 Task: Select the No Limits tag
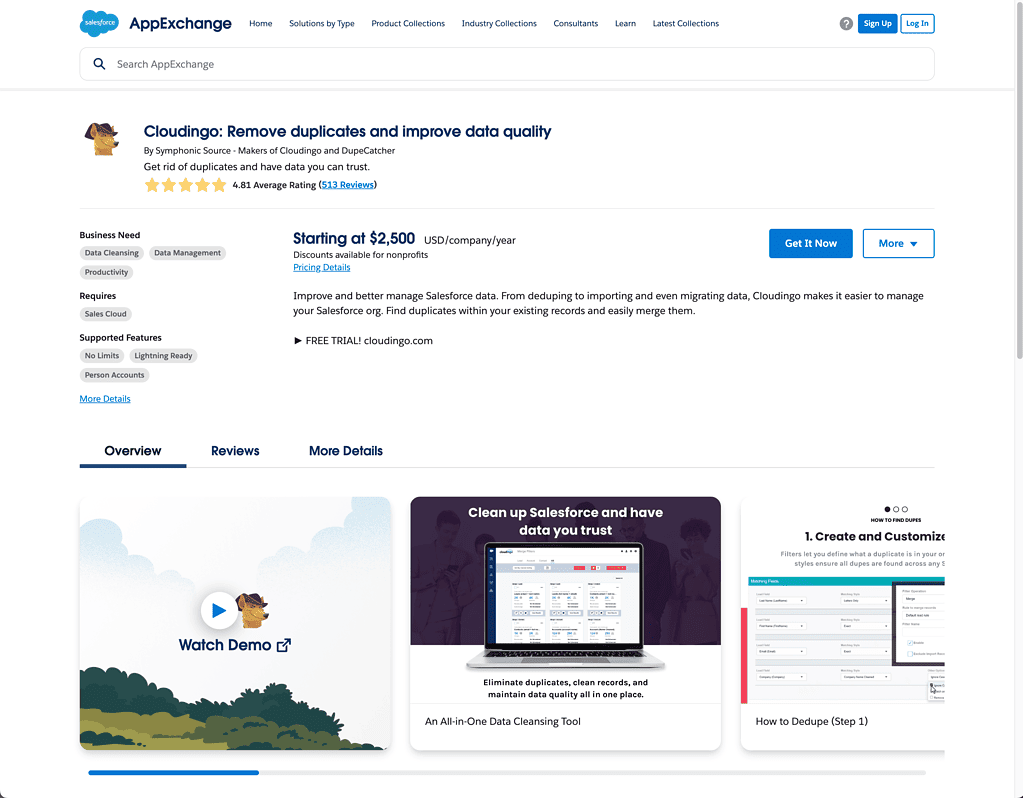[x=102, y=356]
